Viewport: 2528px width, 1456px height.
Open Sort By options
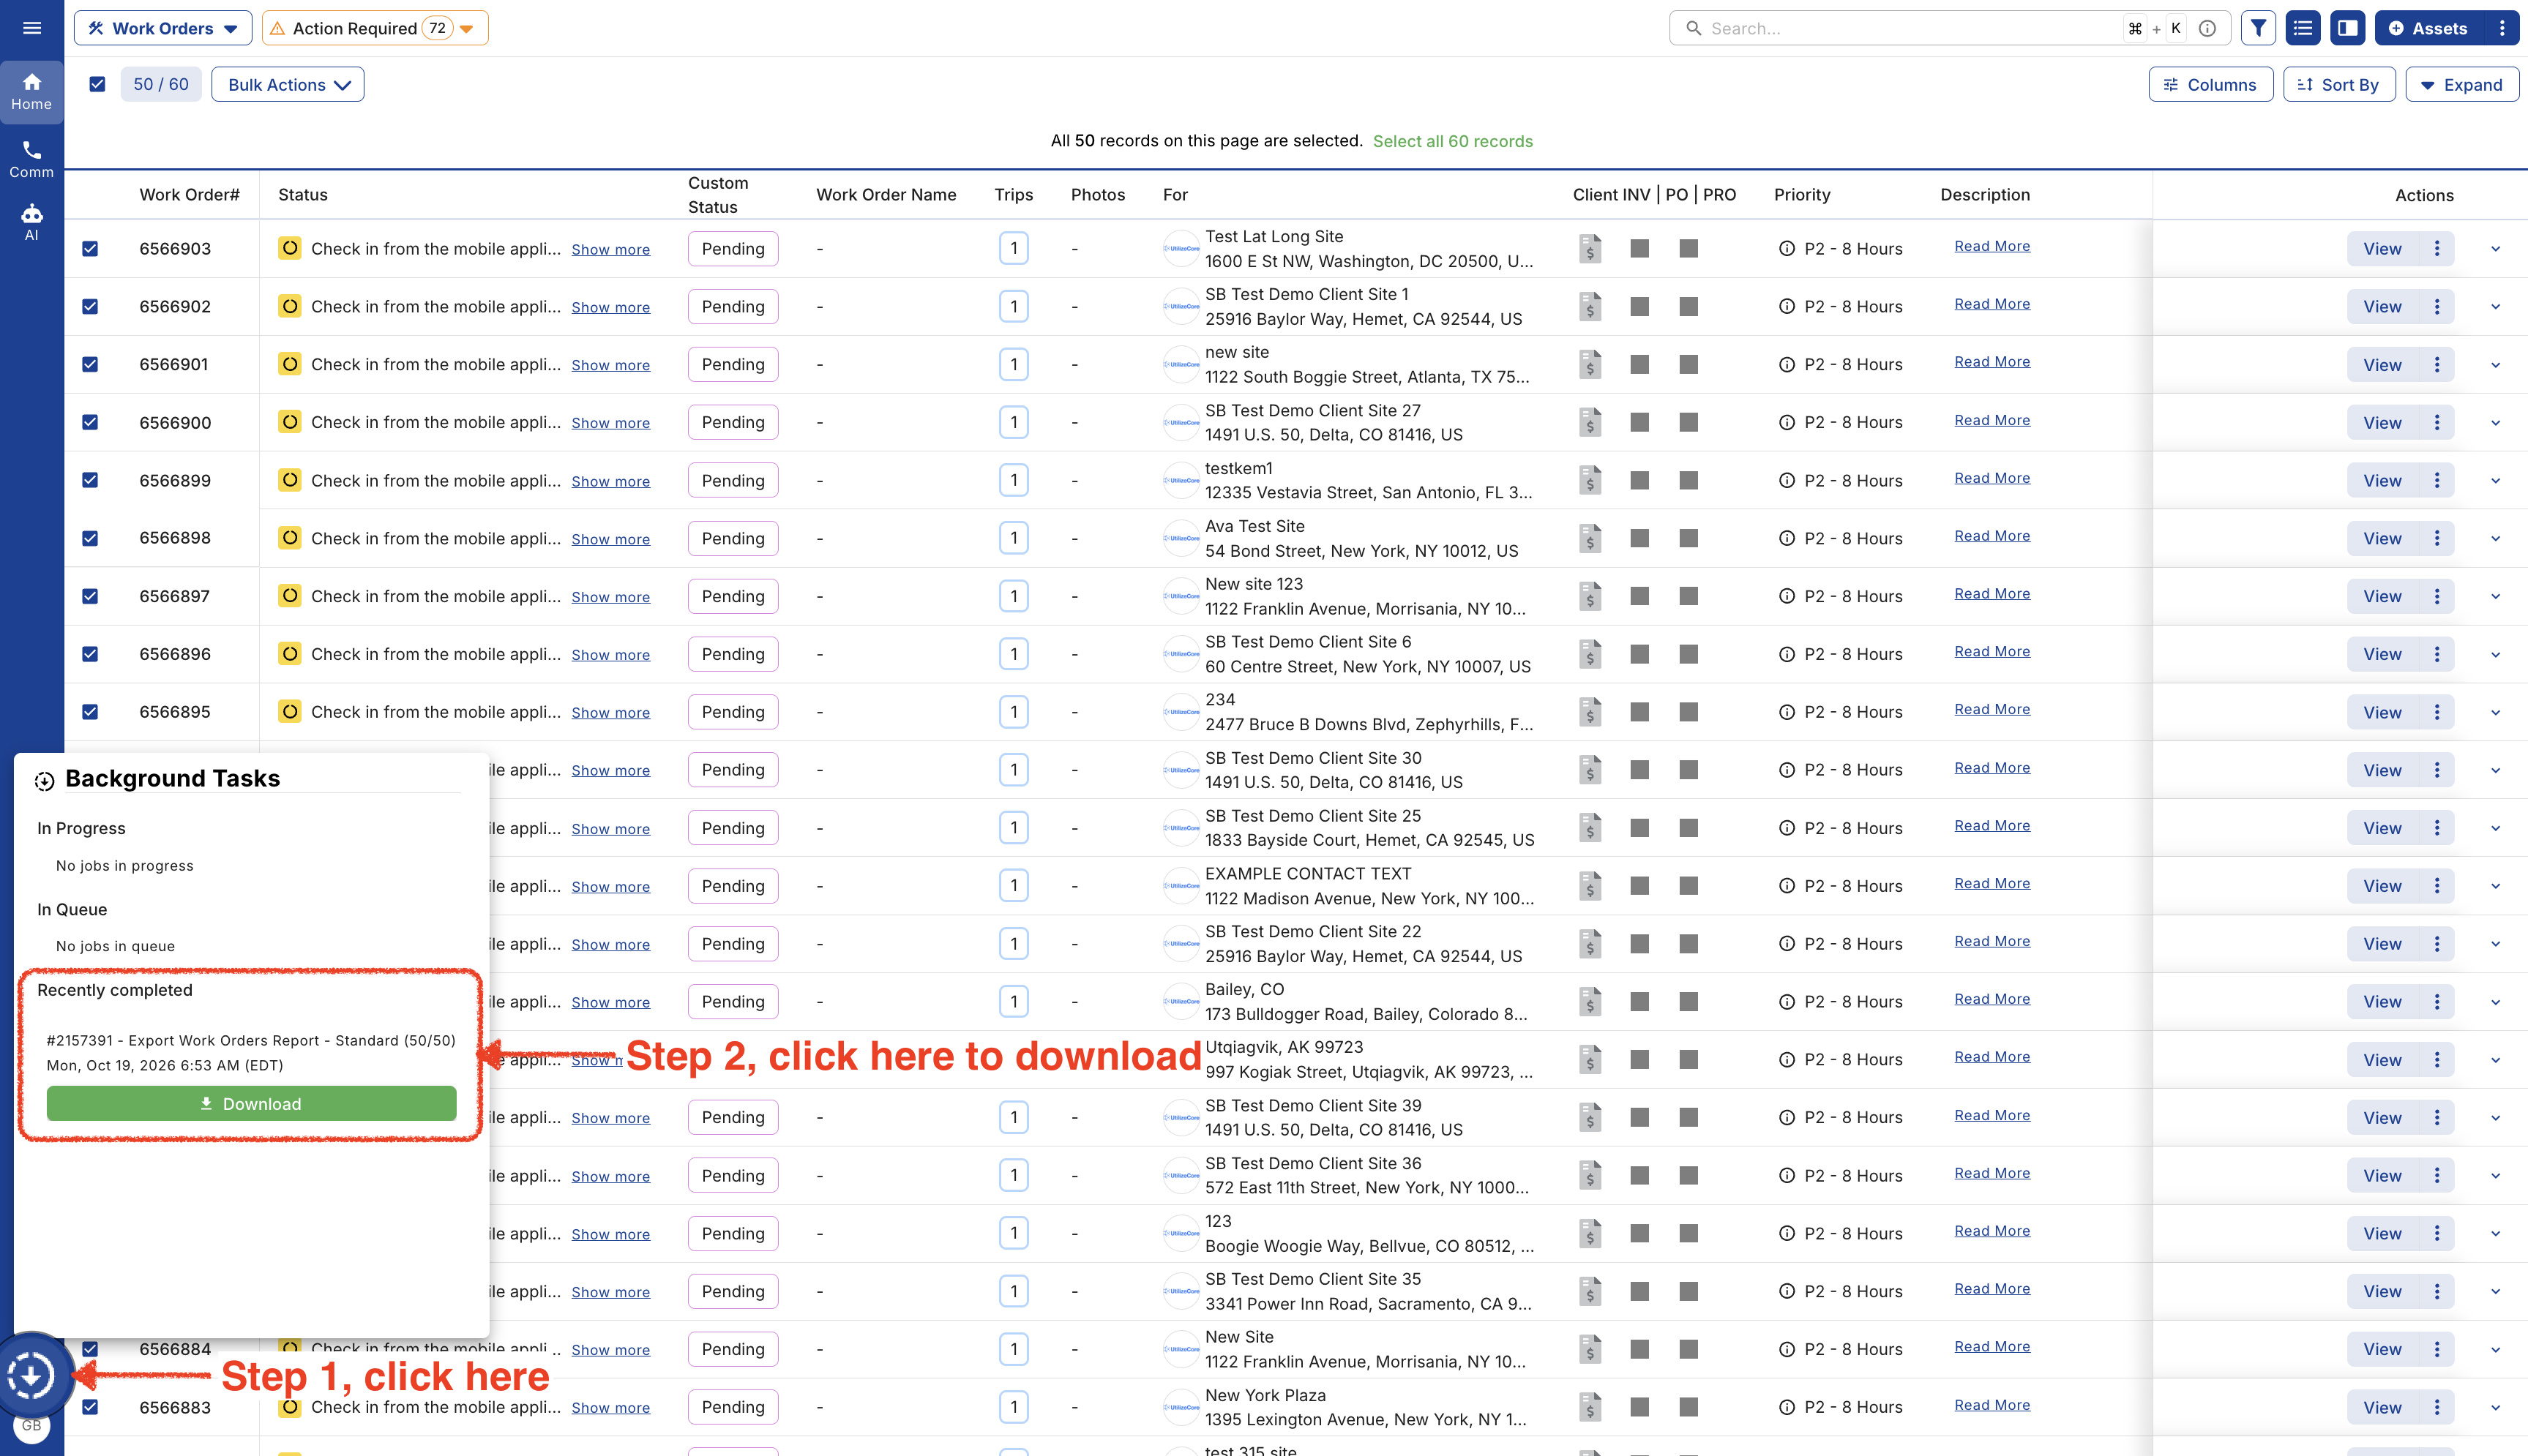2339,84
